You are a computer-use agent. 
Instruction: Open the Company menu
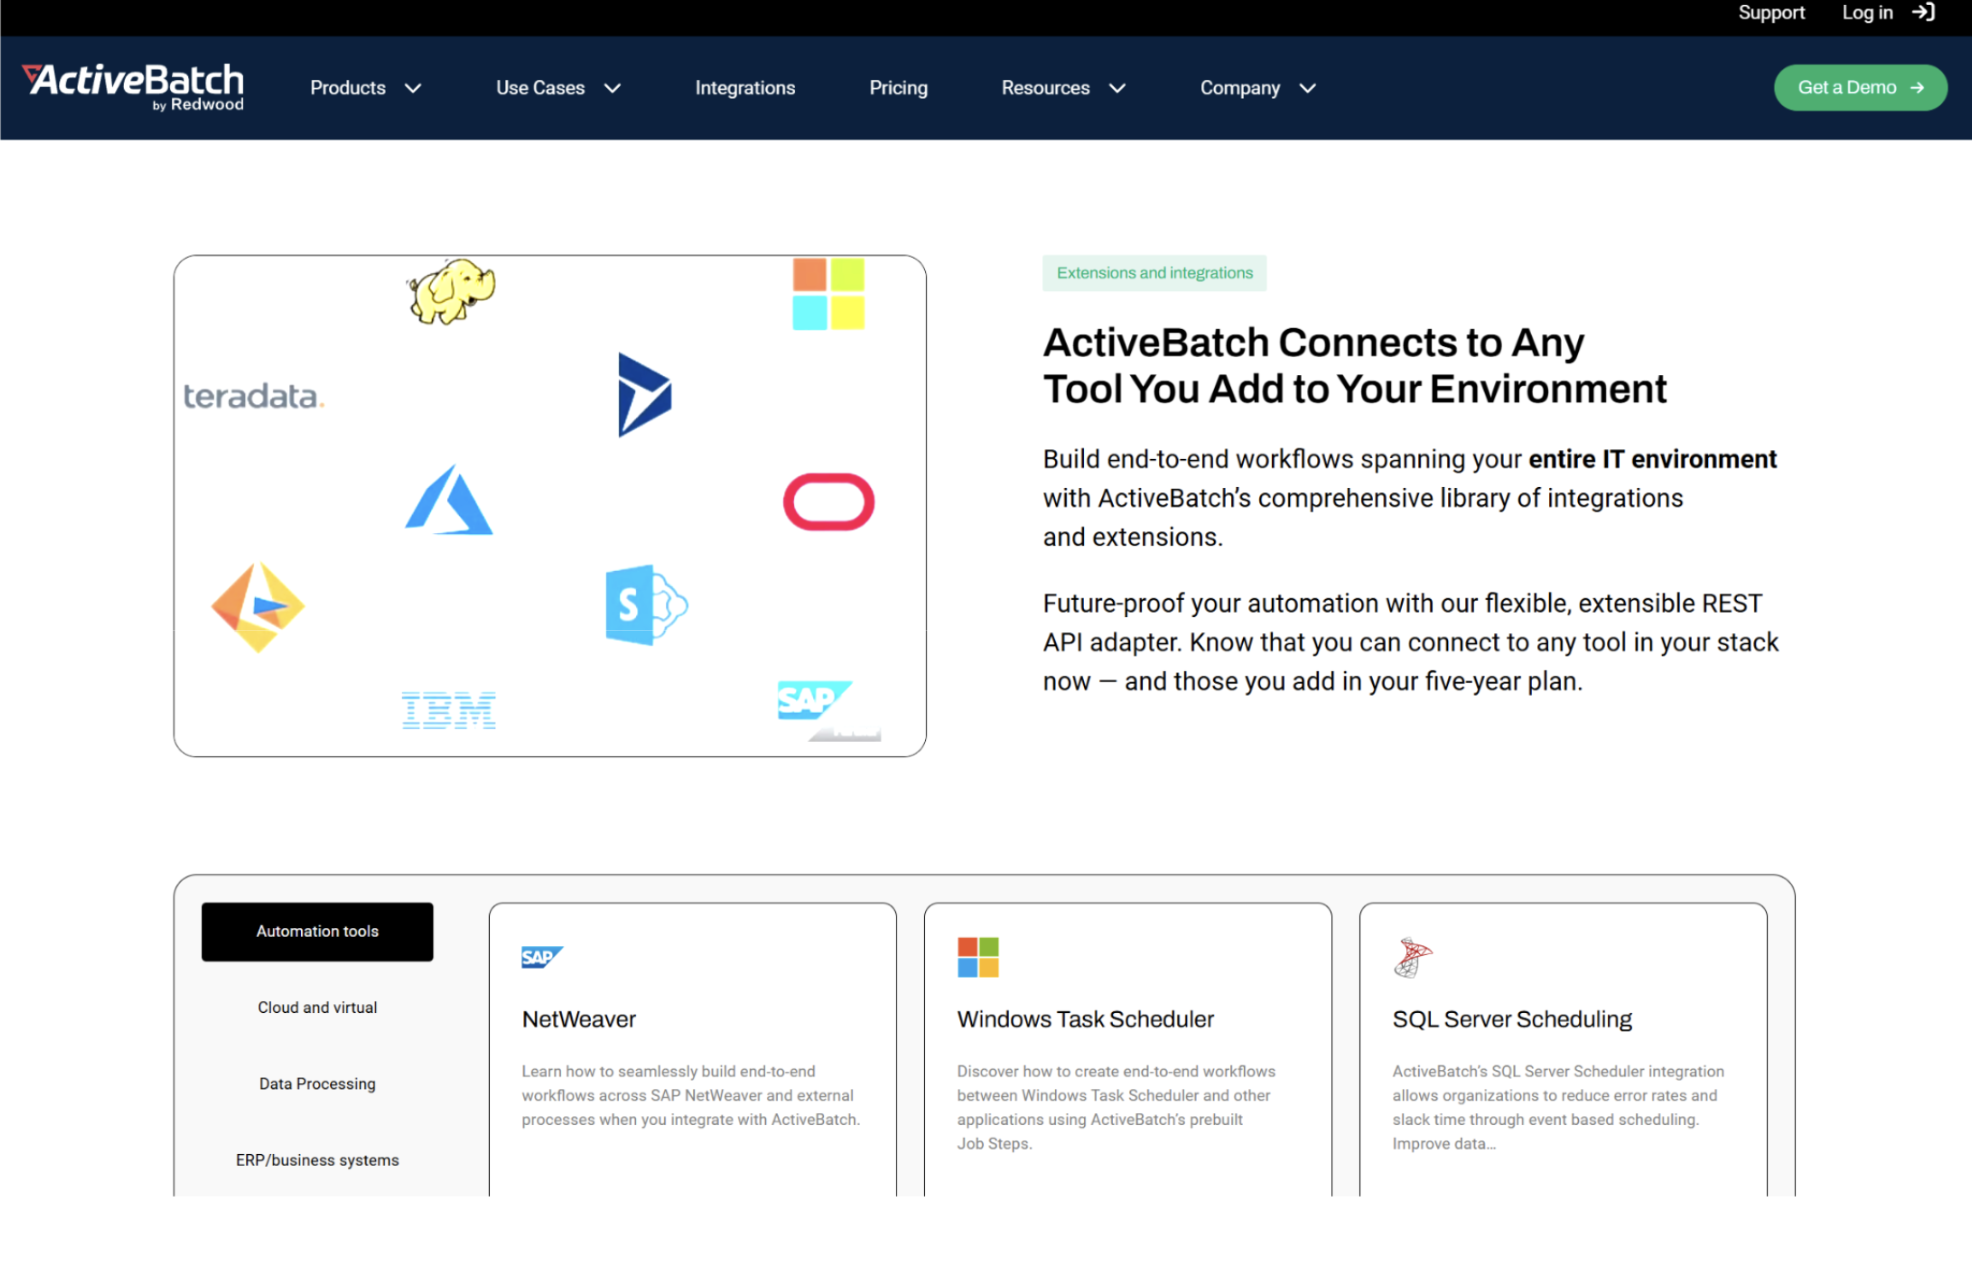[1240, 88]
